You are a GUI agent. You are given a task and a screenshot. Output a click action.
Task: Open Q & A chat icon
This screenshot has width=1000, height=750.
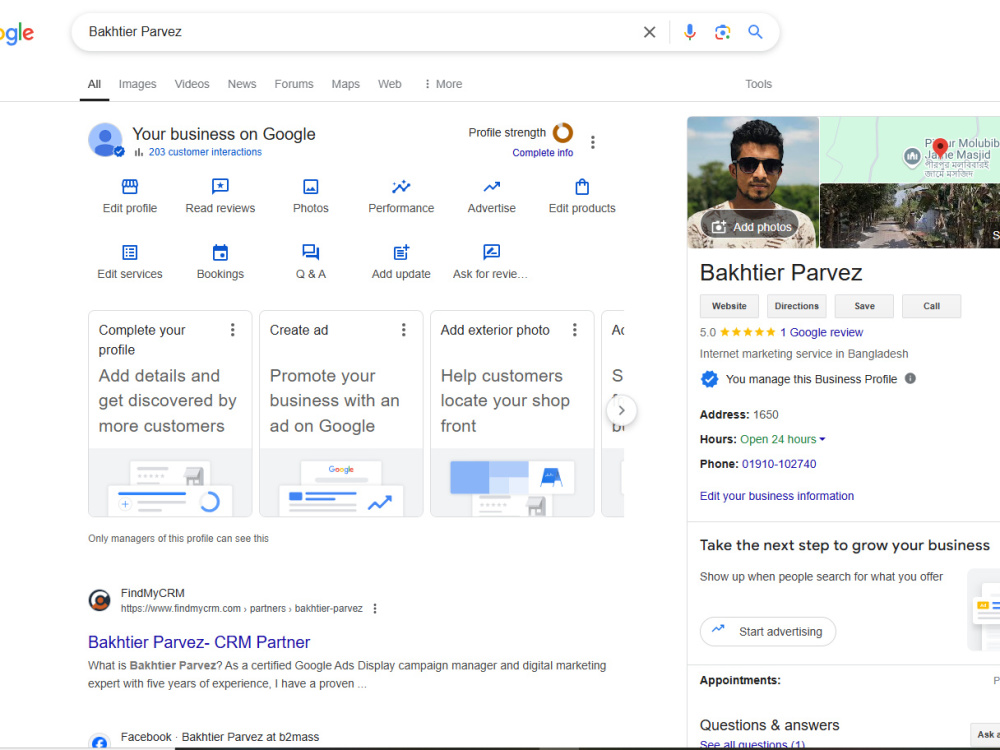pos(311,253)
